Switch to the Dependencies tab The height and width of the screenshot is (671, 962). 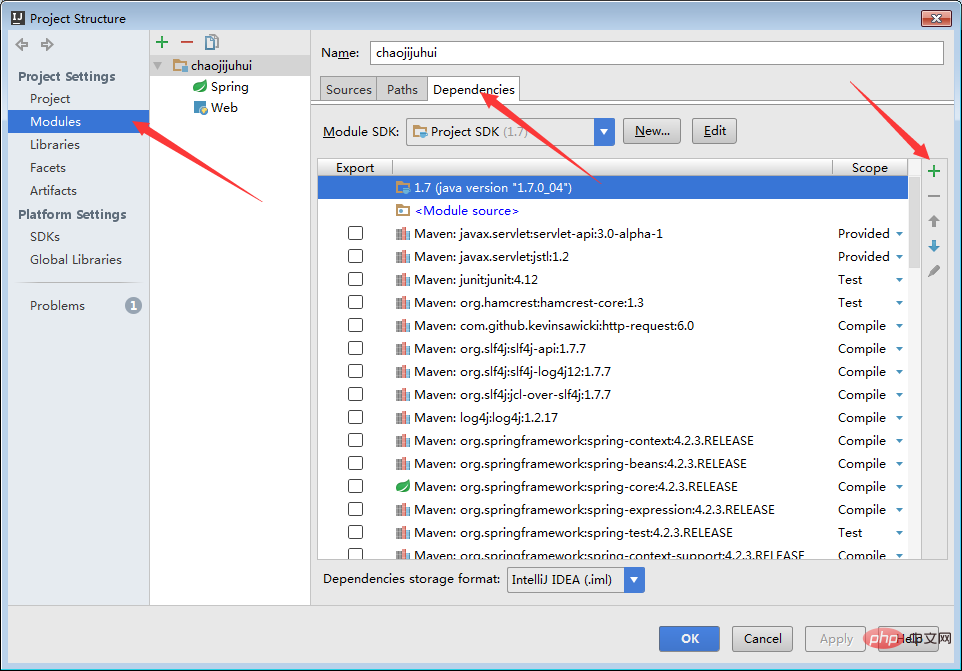[474, 90]
